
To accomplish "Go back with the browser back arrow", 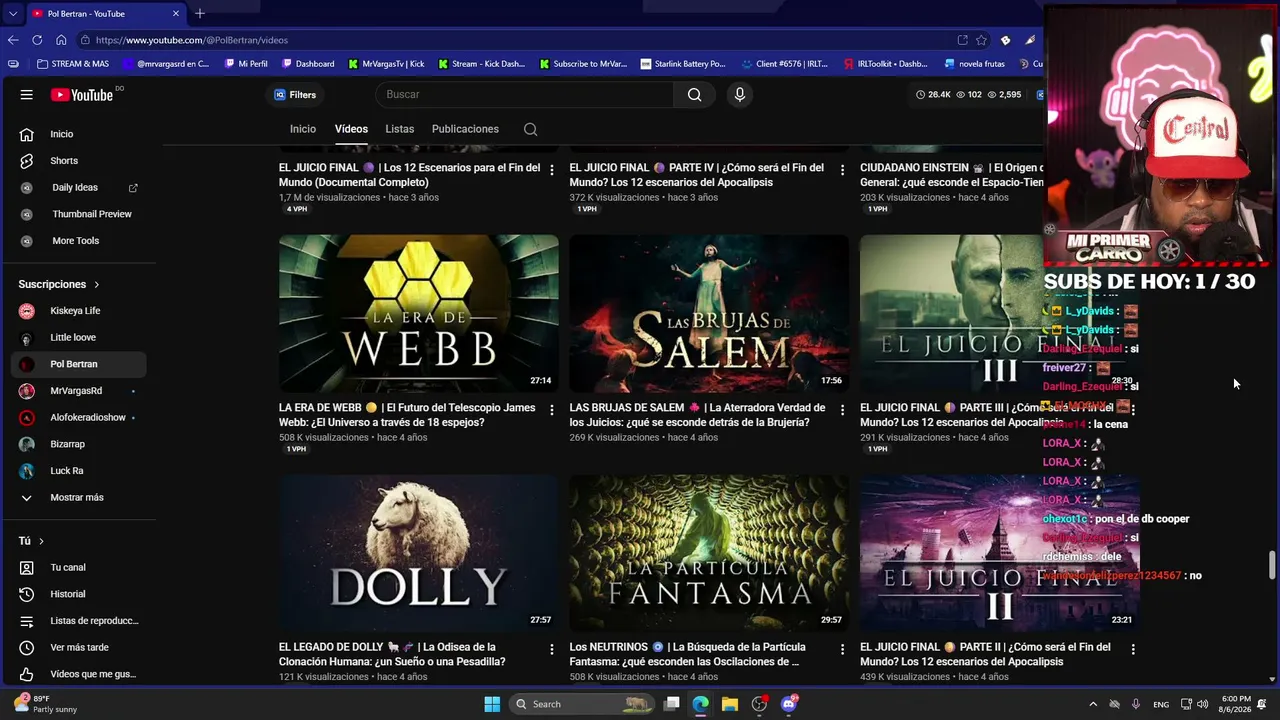I will tap(13, 40).
